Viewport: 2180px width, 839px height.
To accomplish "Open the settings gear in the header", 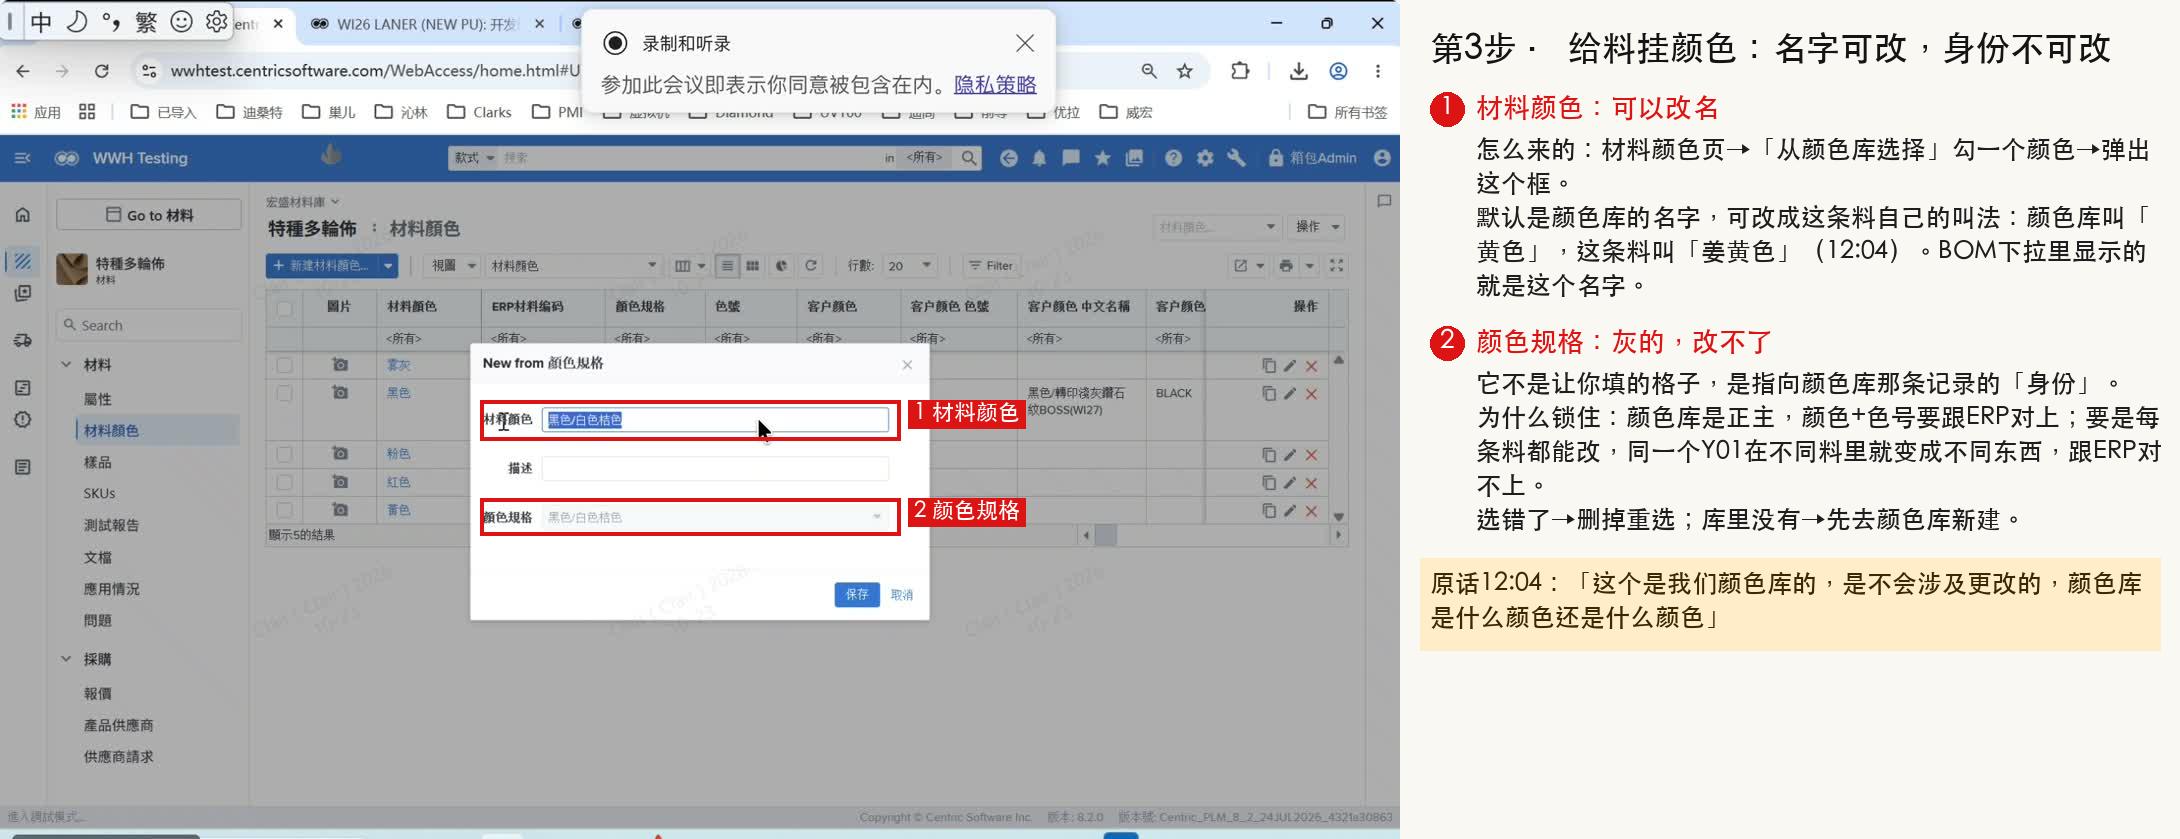I will pyautogui.click(x=1205, y=158).
